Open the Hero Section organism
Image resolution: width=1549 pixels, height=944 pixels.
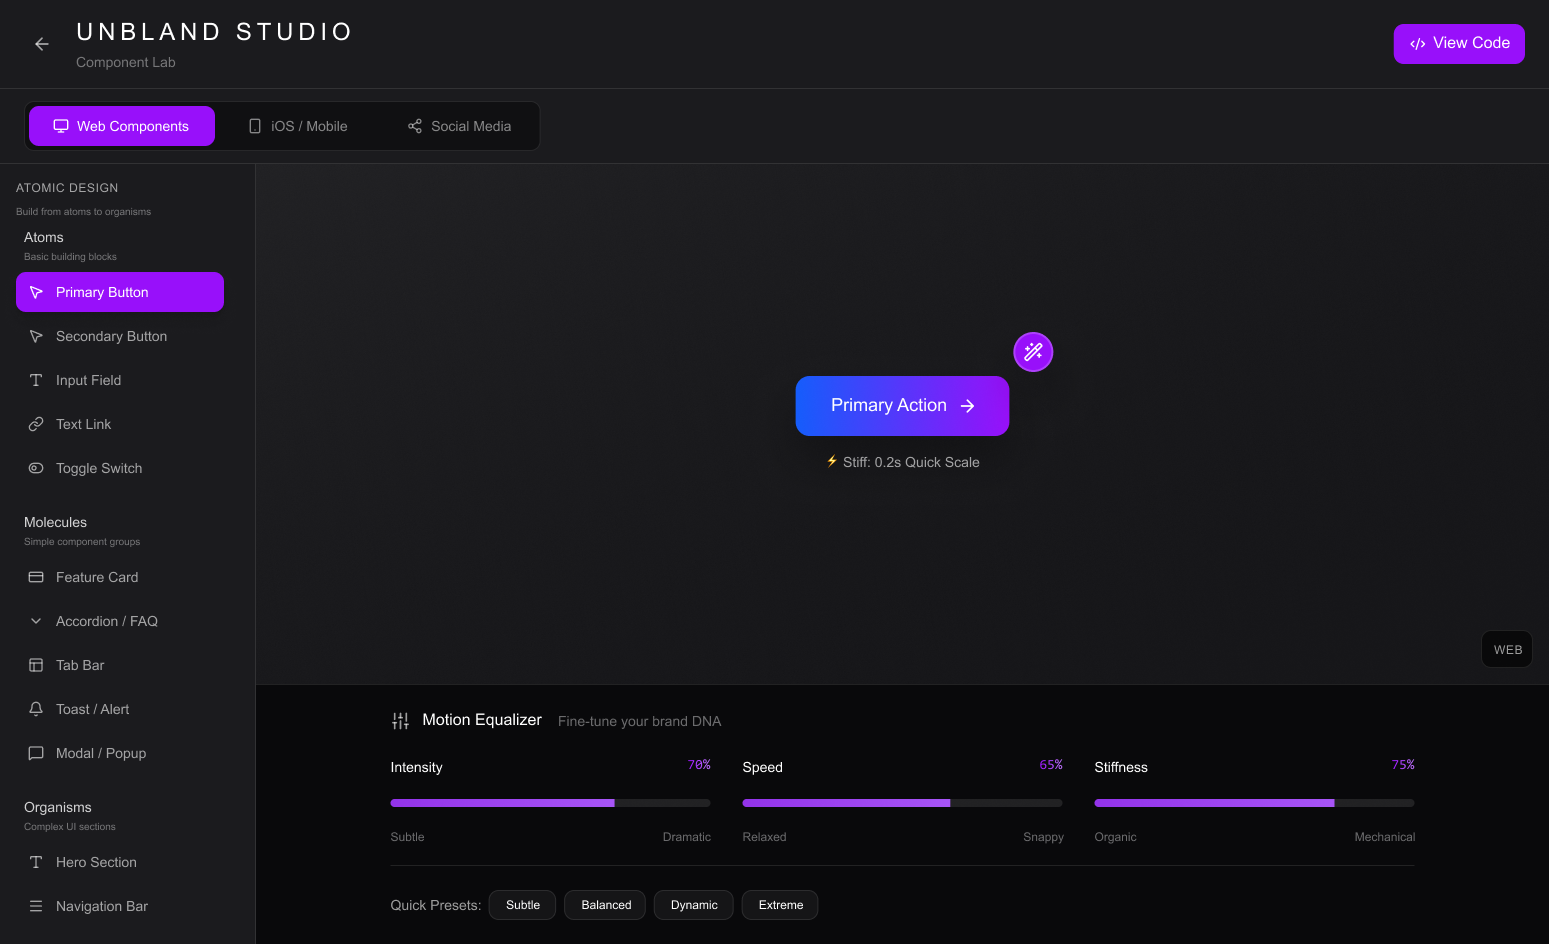pyautogui.click(x=120, y=862)
